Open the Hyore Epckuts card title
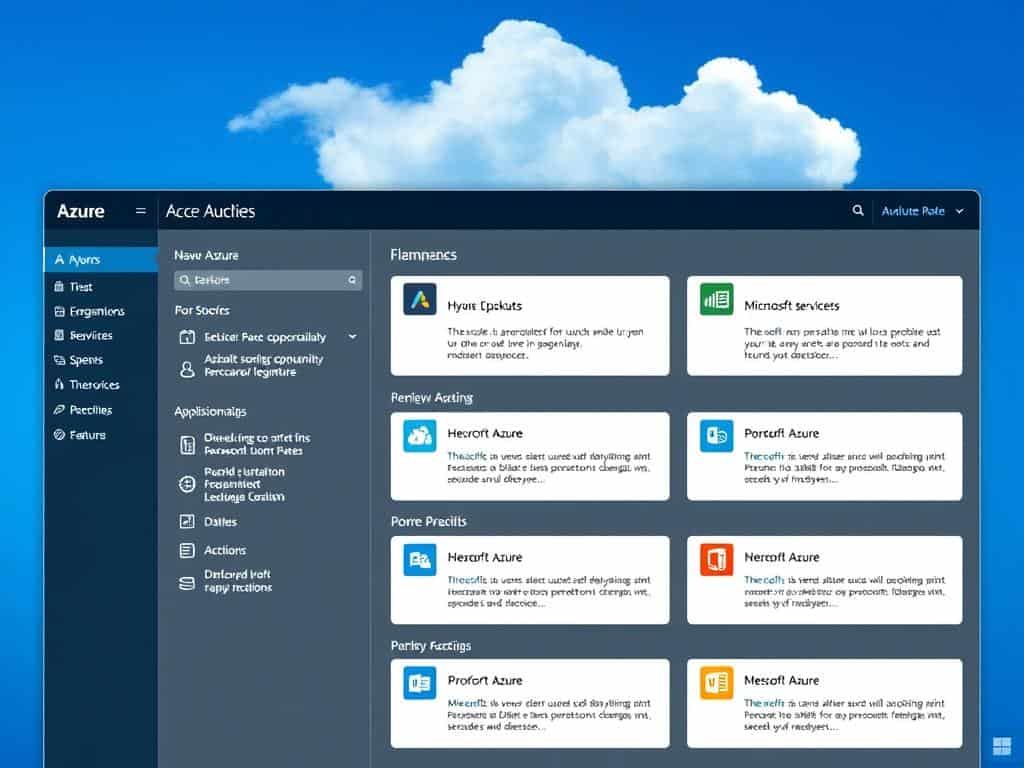Image resolution: width=1024 pixels, height=768 pixels. pos(485,306)
